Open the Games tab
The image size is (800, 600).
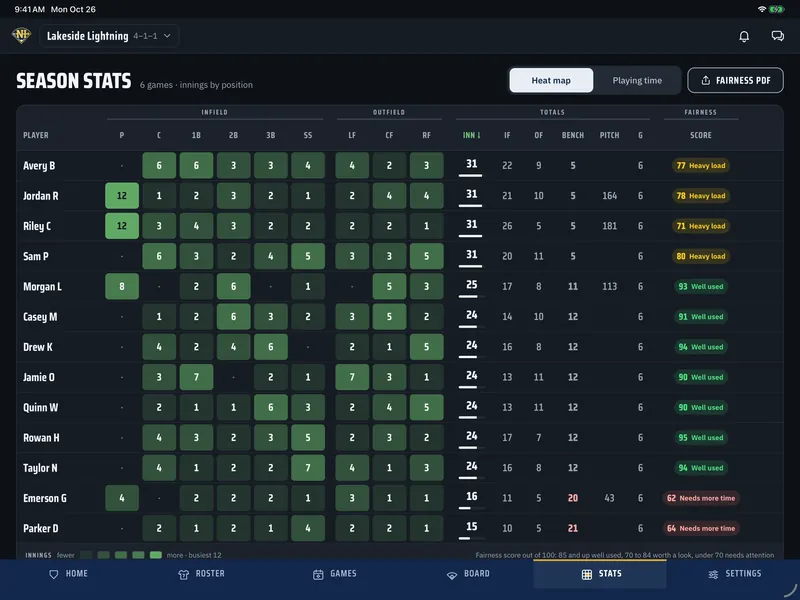click(334, 574)
